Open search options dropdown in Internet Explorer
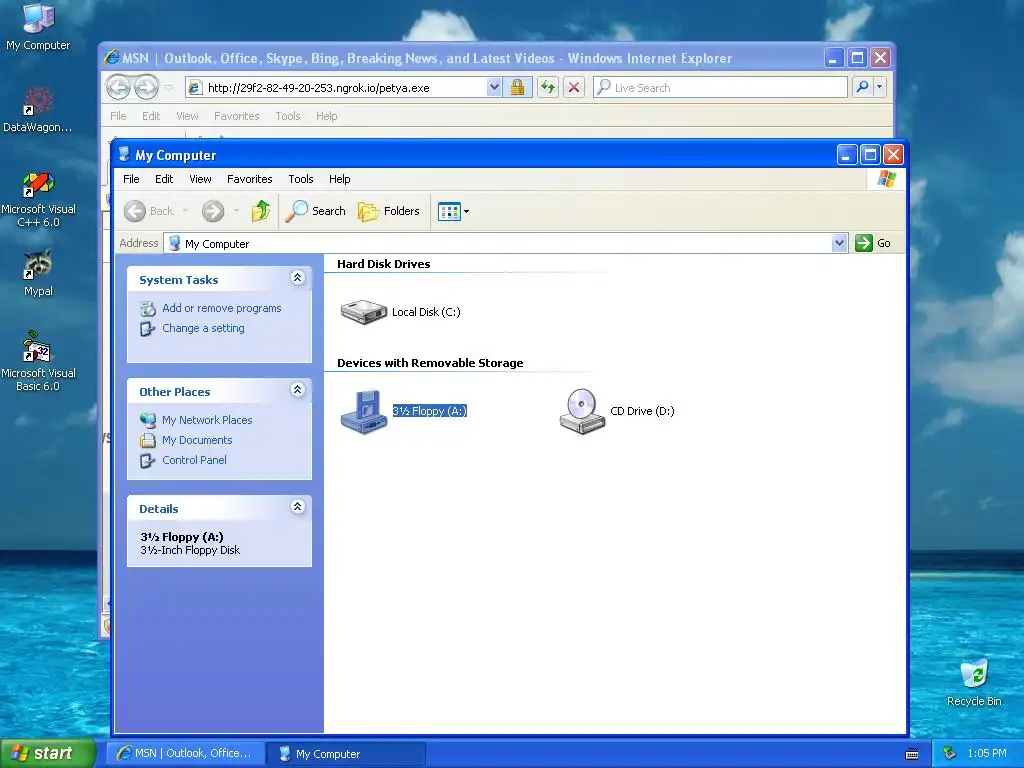Viewport: 1024px width, 768px height. pos(880,87)
